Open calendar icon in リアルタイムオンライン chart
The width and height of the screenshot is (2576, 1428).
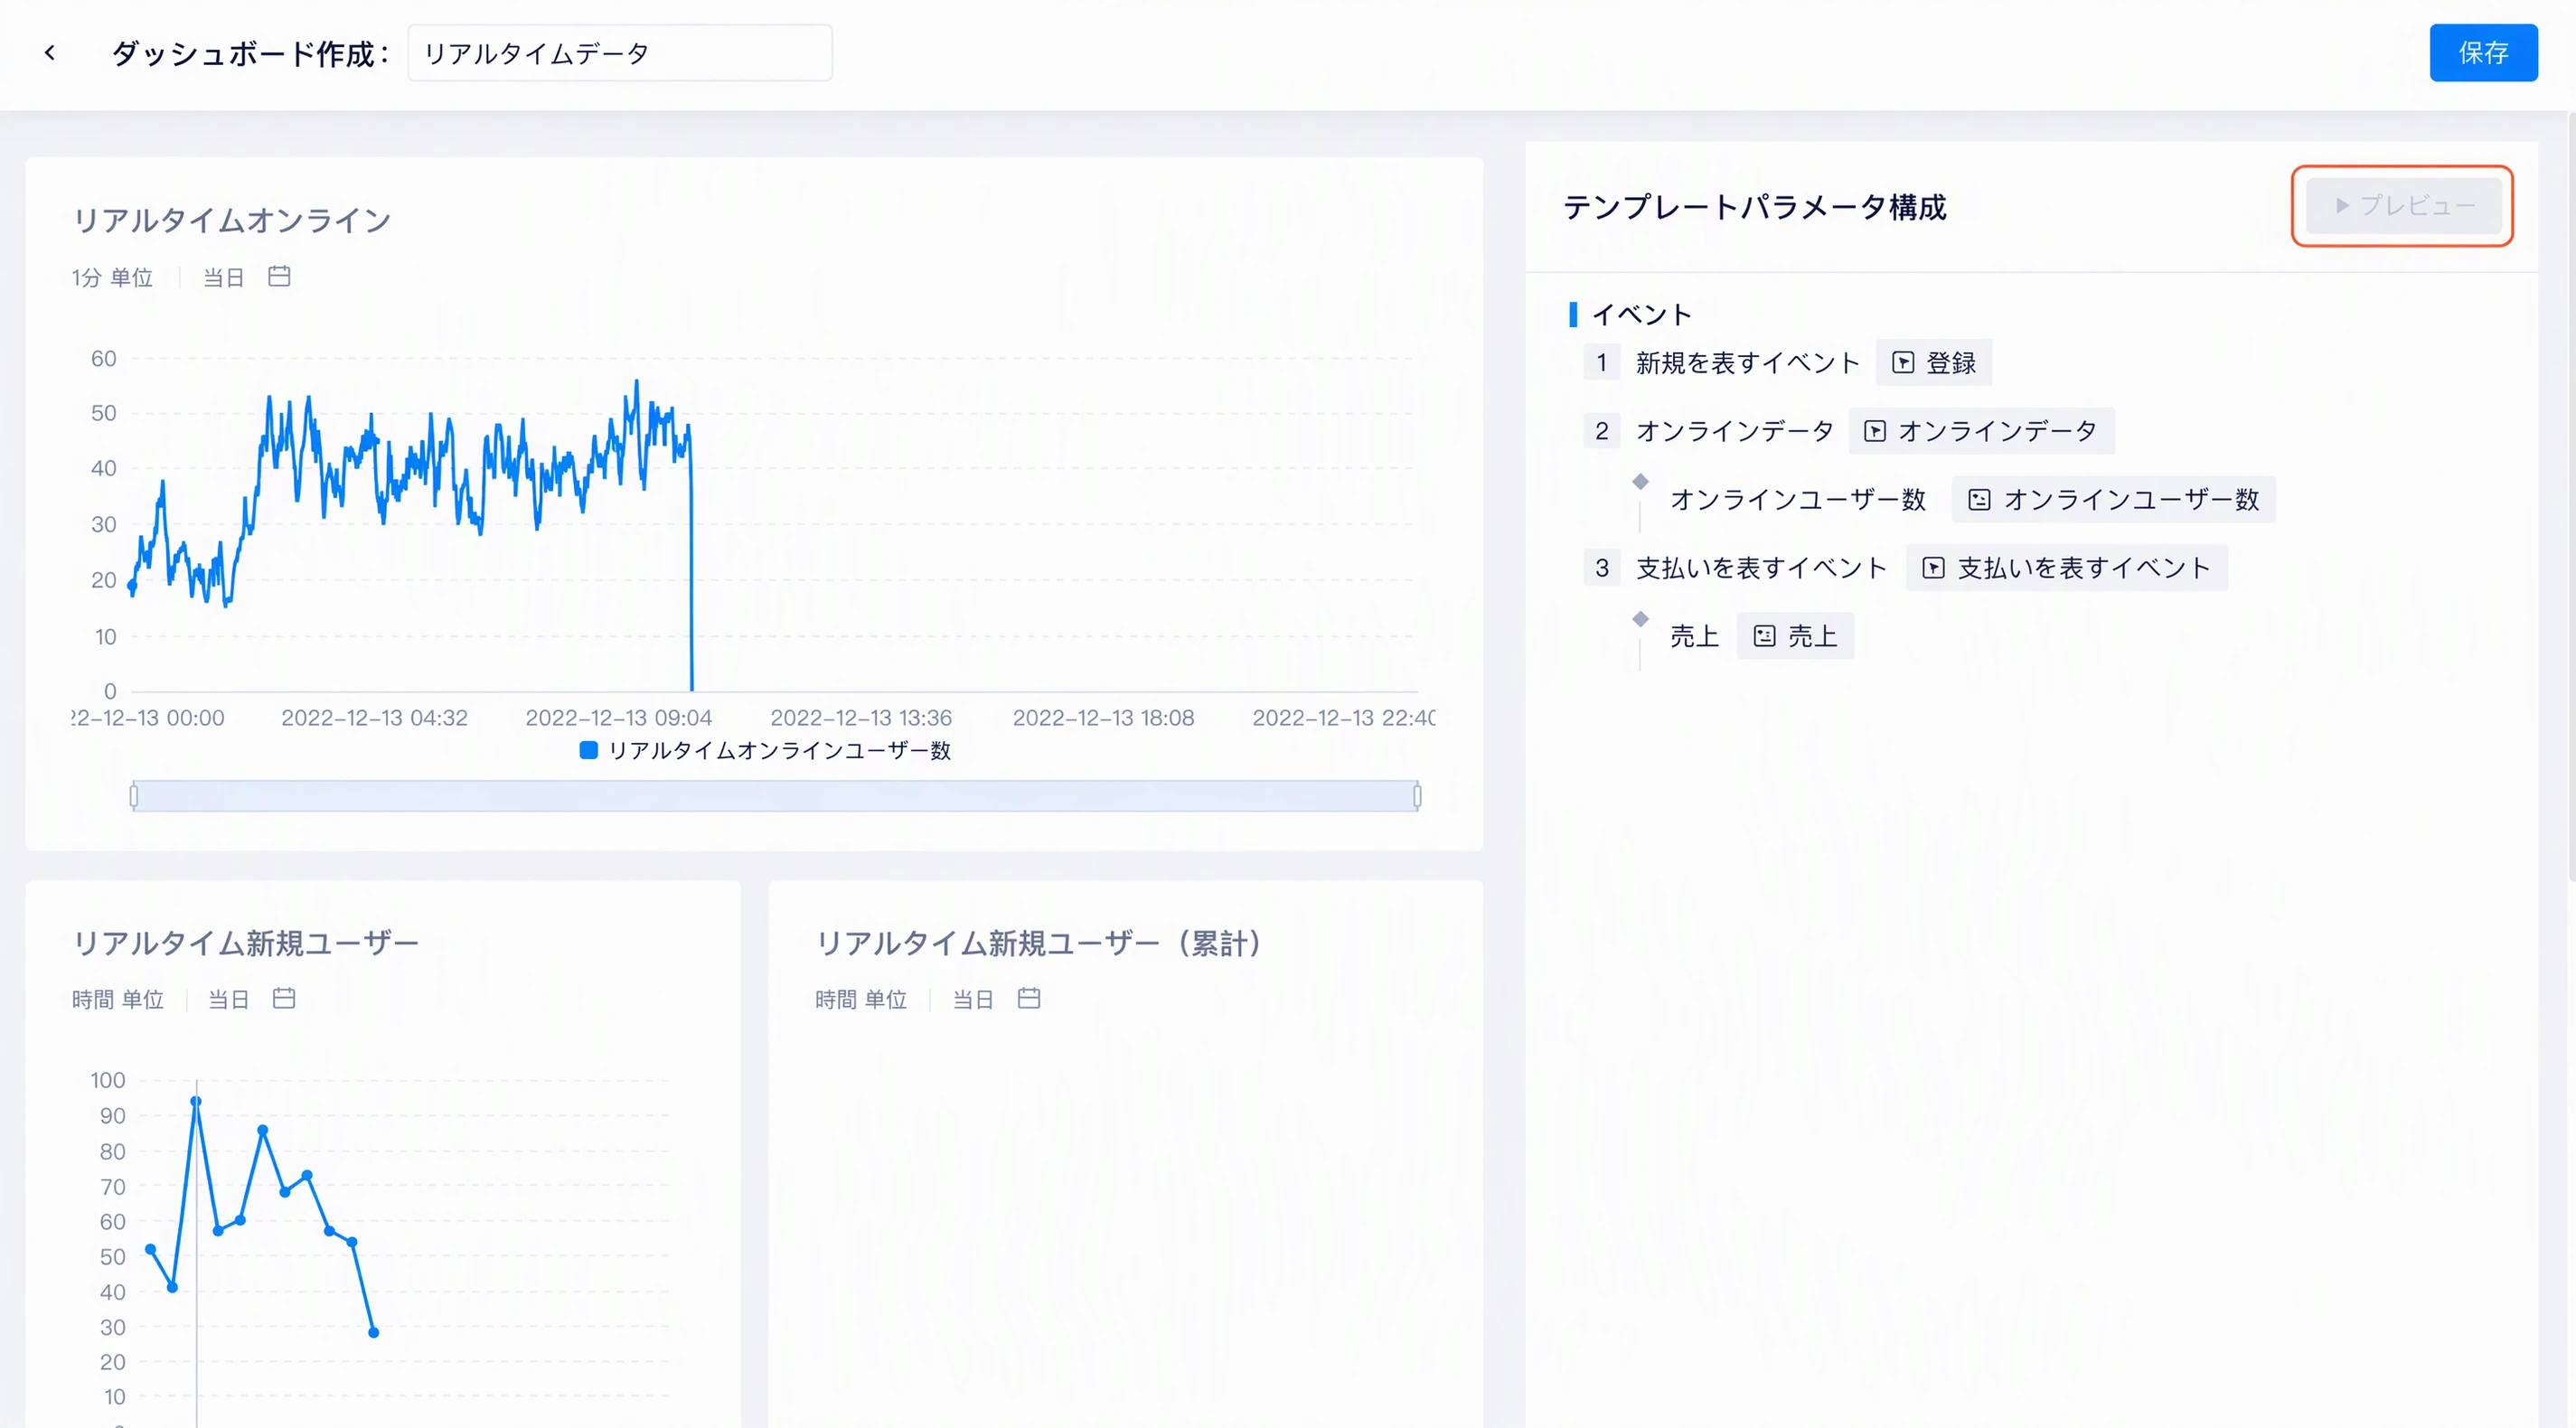[279, 276]
